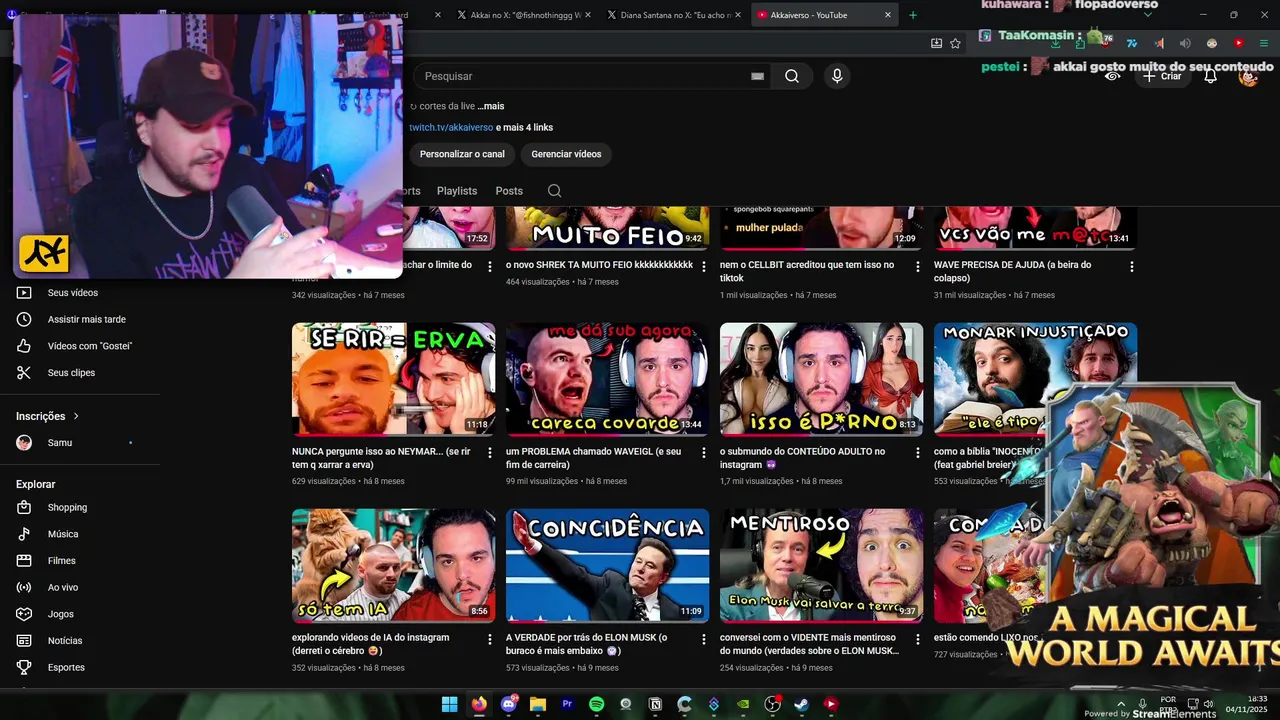Open more options for the ELON MUSK truth video
Screen dimensions: 1280x720
pyautogui.click(x=704, y=639)
